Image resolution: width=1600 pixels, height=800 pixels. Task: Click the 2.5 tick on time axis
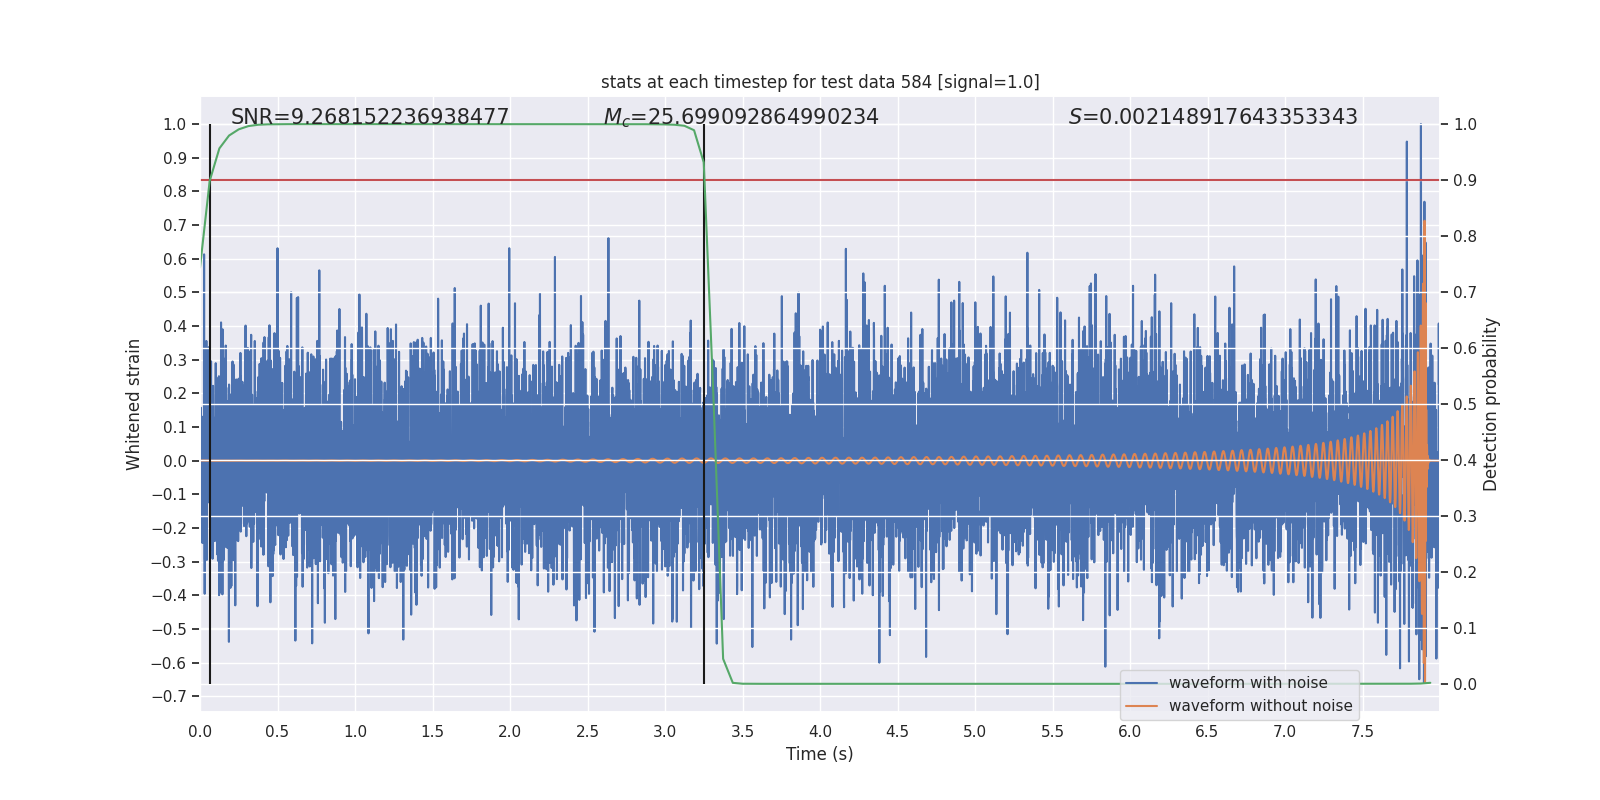pos(587,731)
